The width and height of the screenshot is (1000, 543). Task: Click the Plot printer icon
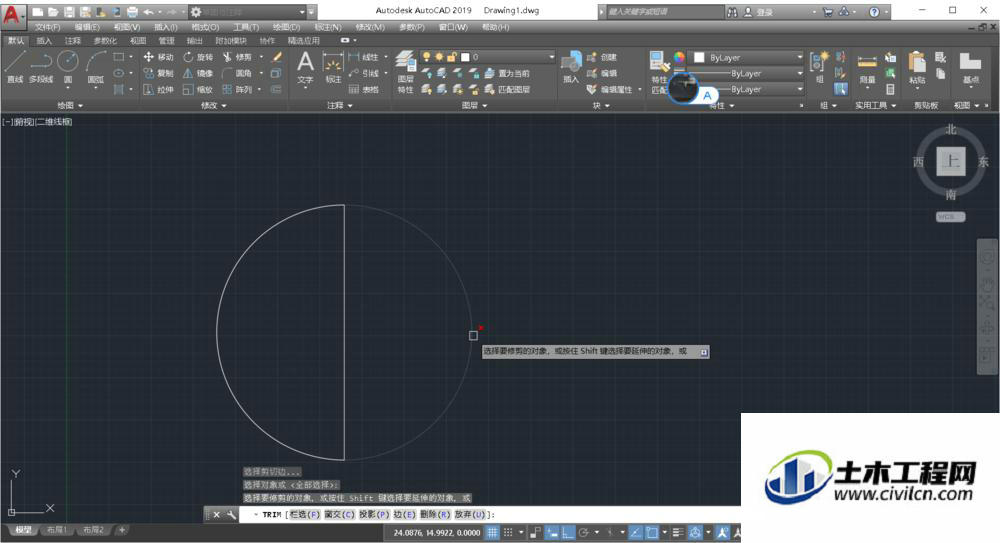tap(132, 12)
